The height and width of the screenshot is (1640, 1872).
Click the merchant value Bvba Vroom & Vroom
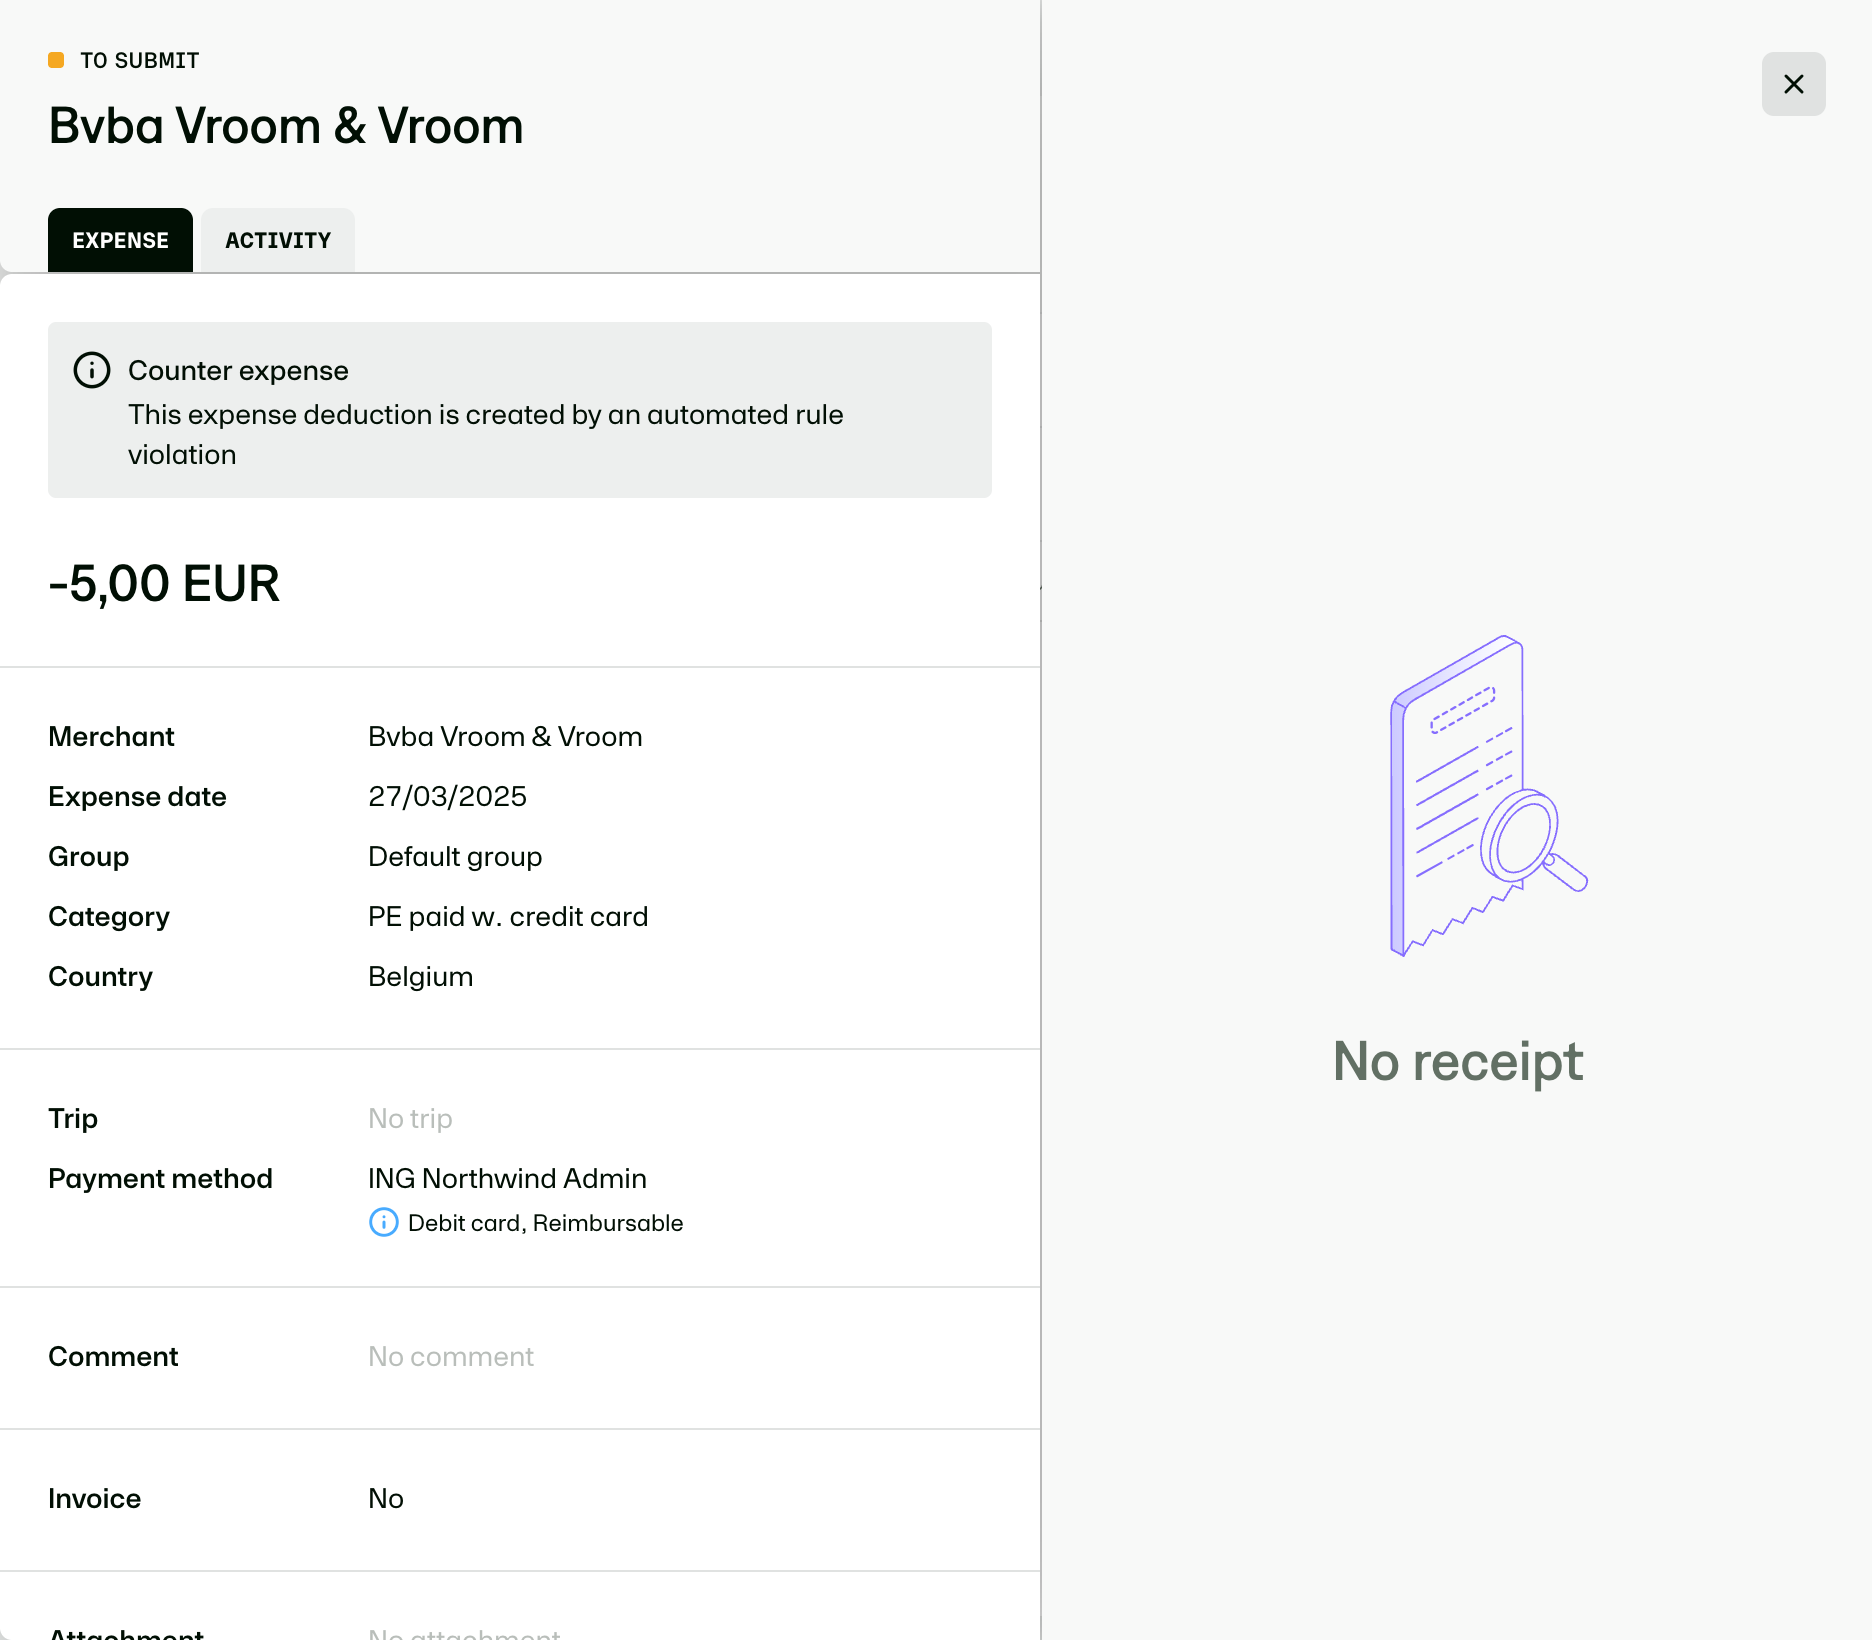(x=505, y=737)
